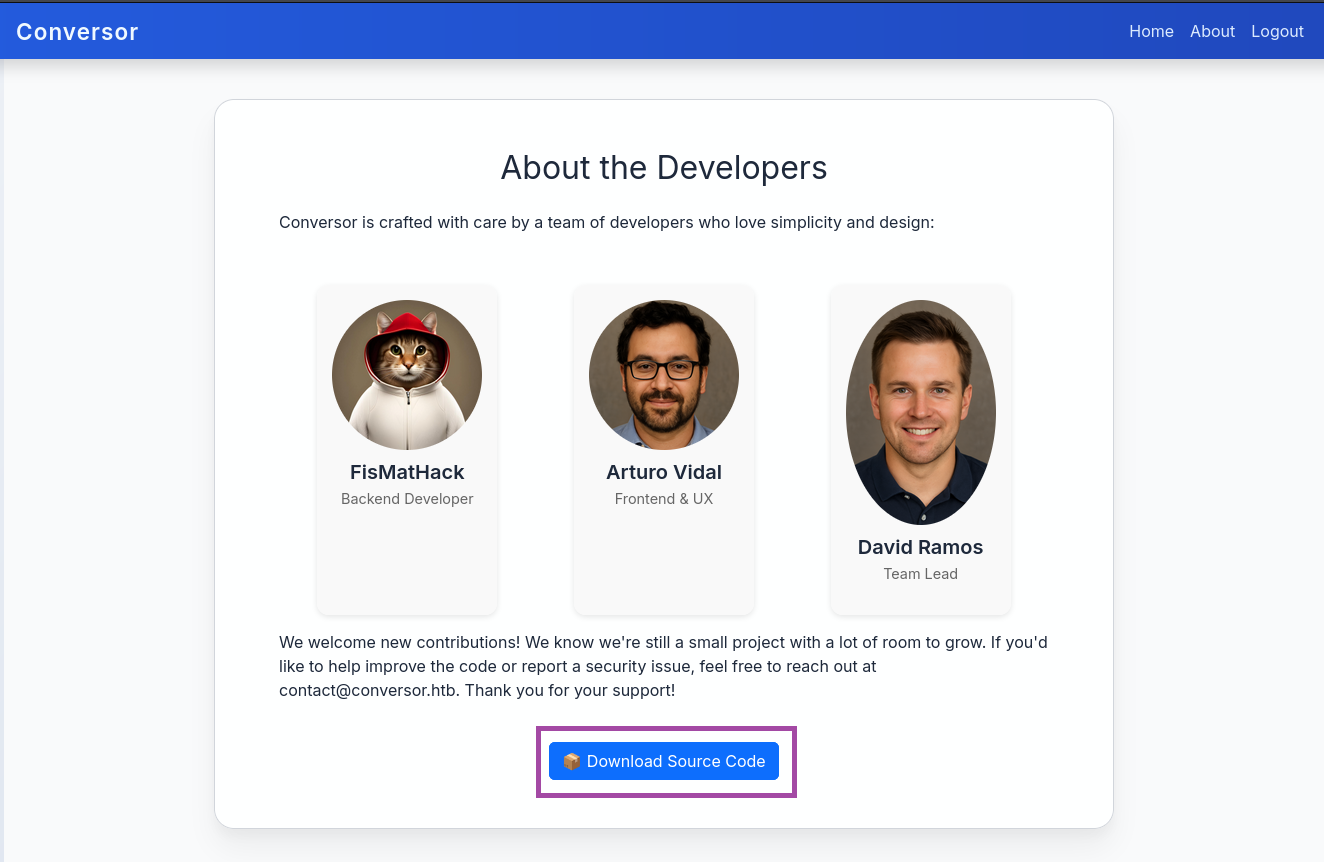
Task: Click David Ramos's oval portrait photo
Action: [921, 412]
